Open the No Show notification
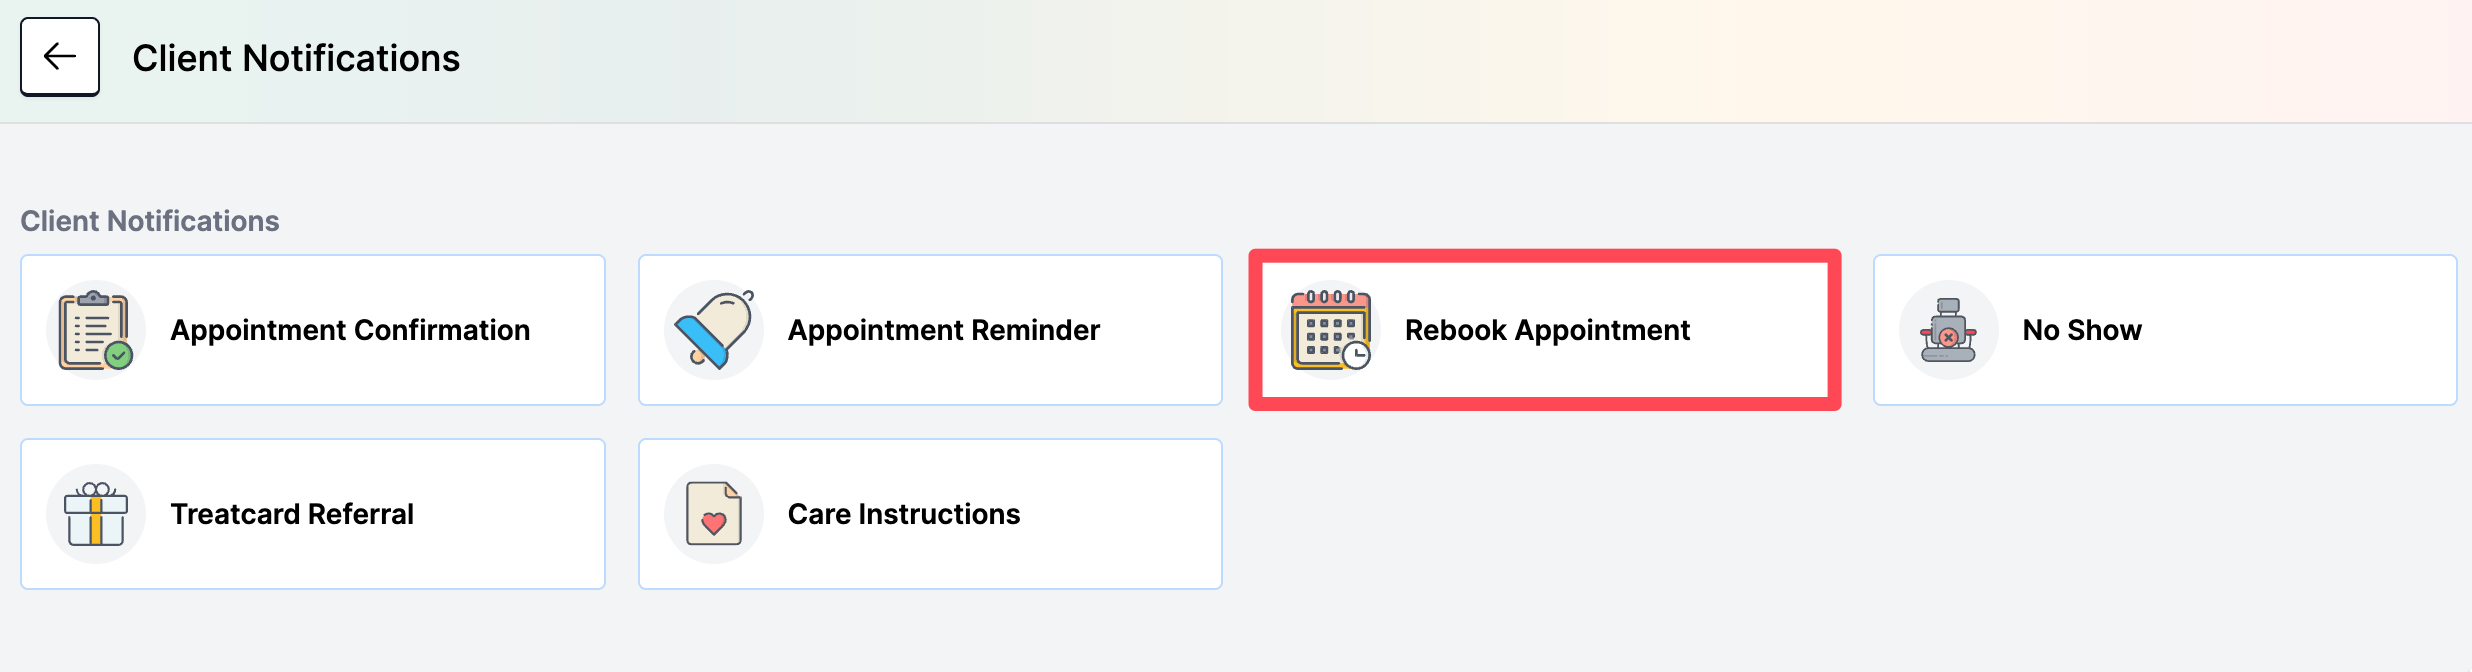The image size is (2472, 672). [x=2165, y=330]
